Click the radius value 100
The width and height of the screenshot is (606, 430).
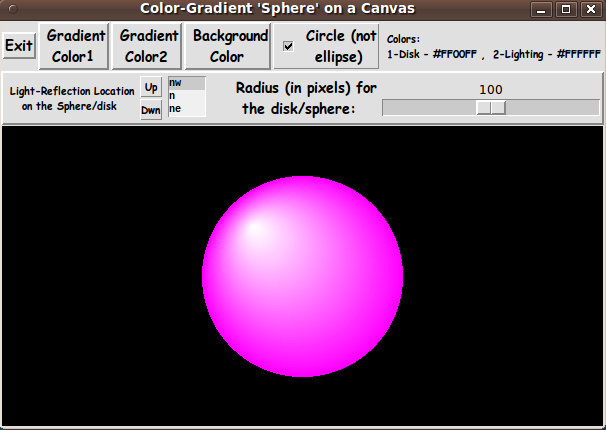tap(491, 90)
